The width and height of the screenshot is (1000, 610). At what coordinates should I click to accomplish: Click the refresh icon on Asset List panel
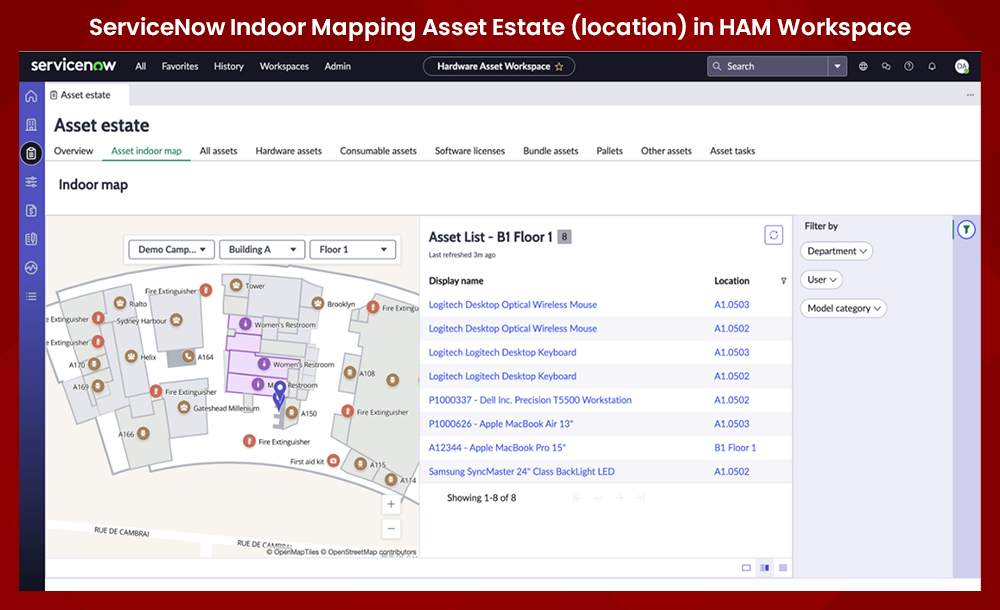[x=774, y=234]
